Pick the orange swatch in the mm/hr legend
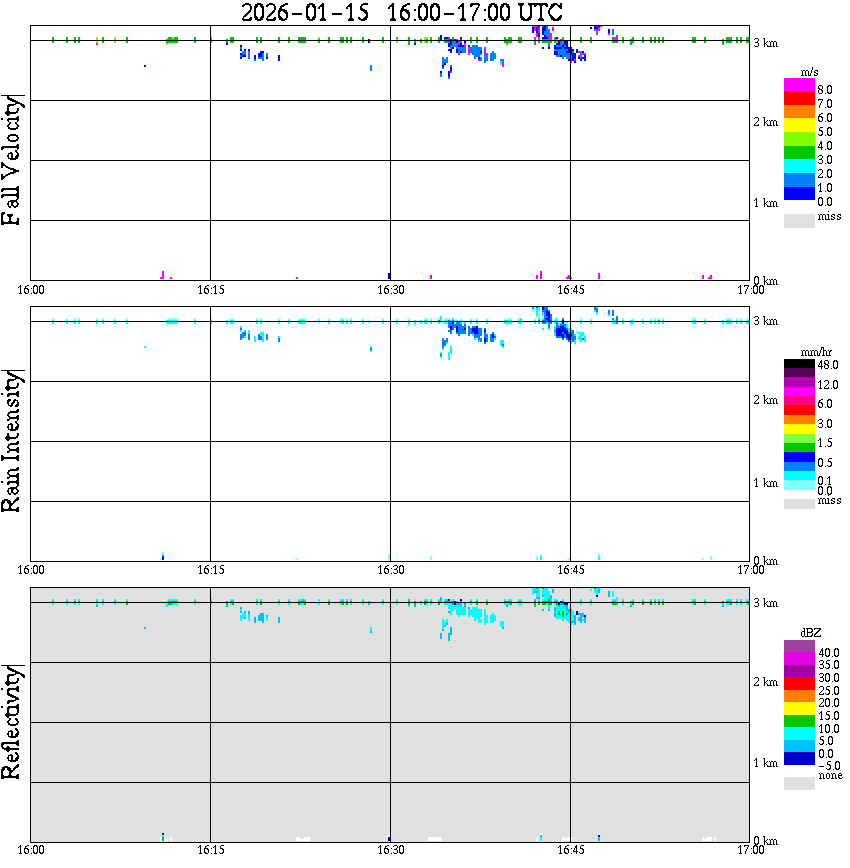Screen dimensions: 850x868 point(799,420)
